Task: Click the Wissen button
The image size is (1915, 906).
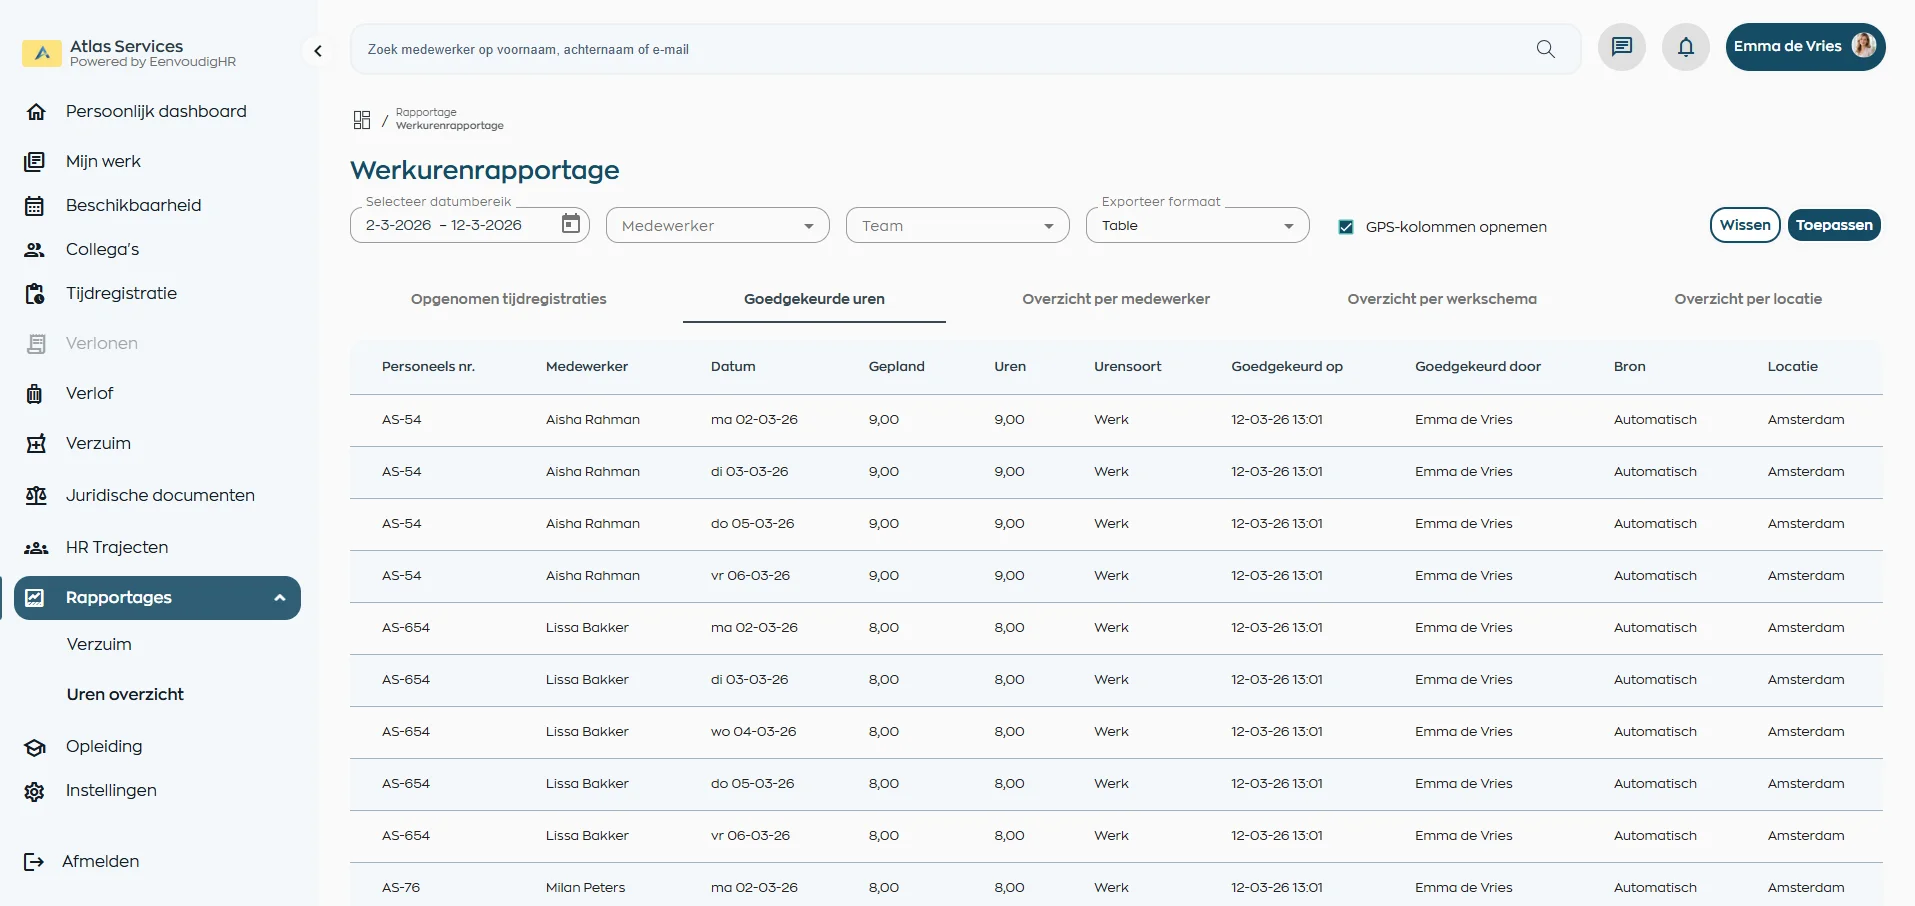Action: (x=1744, y=225)
